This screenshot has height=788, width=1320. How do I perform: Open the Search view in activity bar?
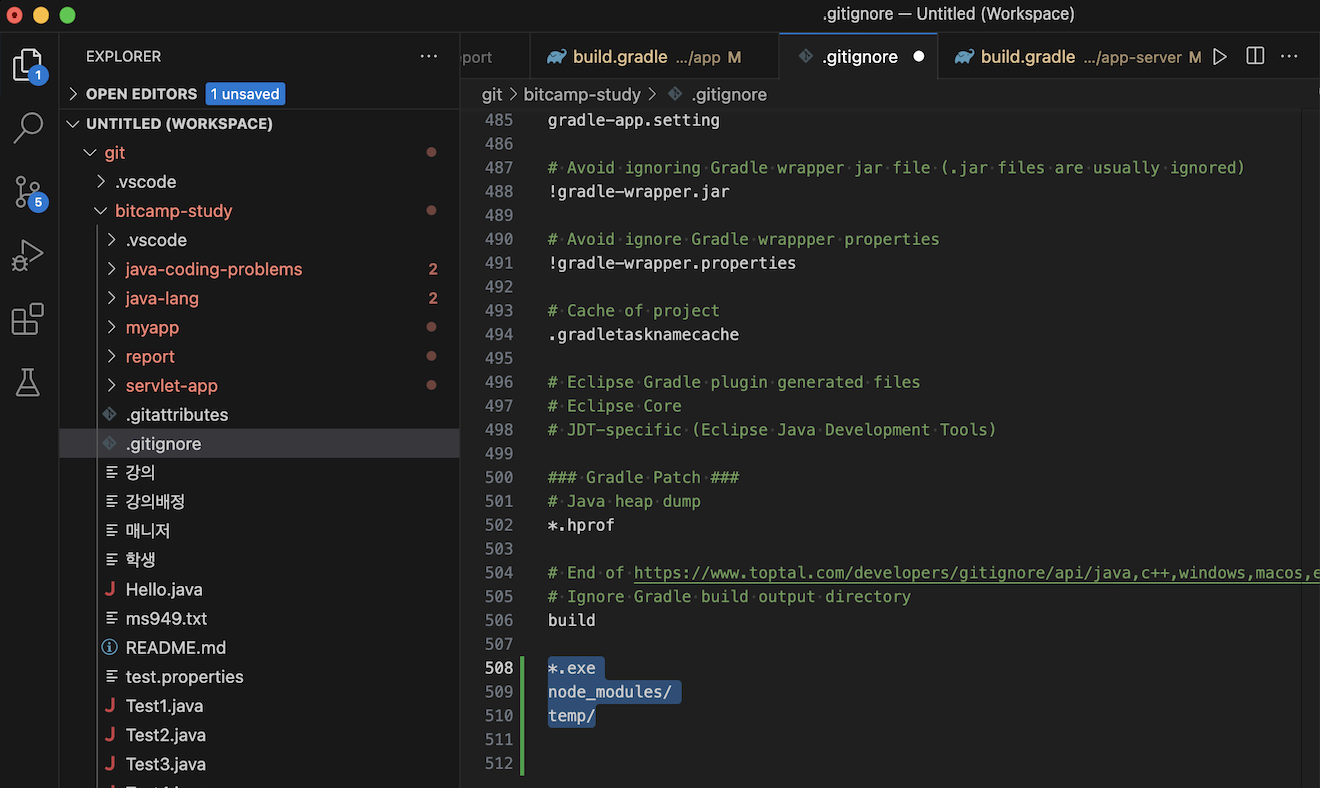(28, 128)
